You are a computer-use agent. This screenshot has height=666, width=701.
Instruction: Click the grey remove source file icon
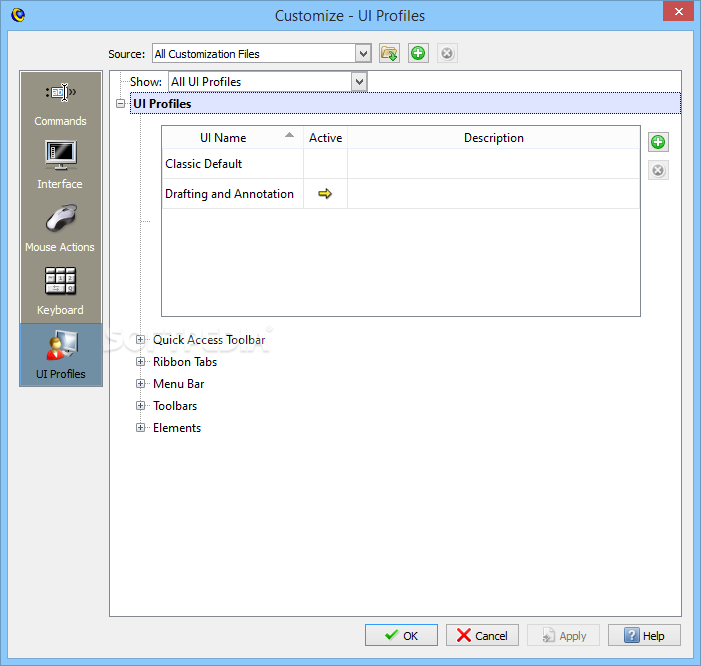coord(447,54)
